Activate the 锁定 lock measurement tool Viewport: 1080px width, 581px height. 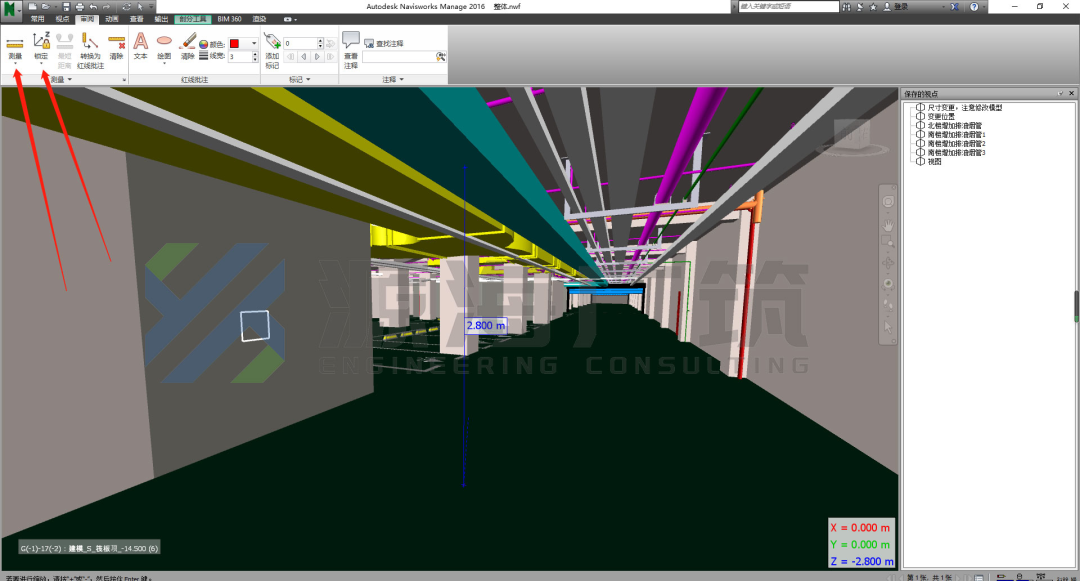point(41,45)
